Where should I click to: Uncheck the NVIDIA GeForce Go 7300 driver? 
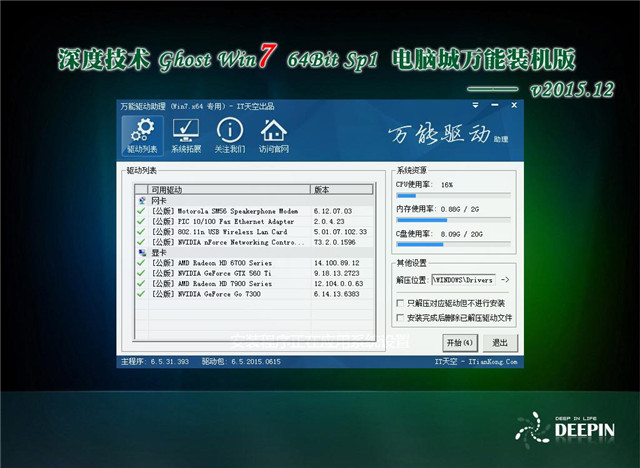click(141, 294)
